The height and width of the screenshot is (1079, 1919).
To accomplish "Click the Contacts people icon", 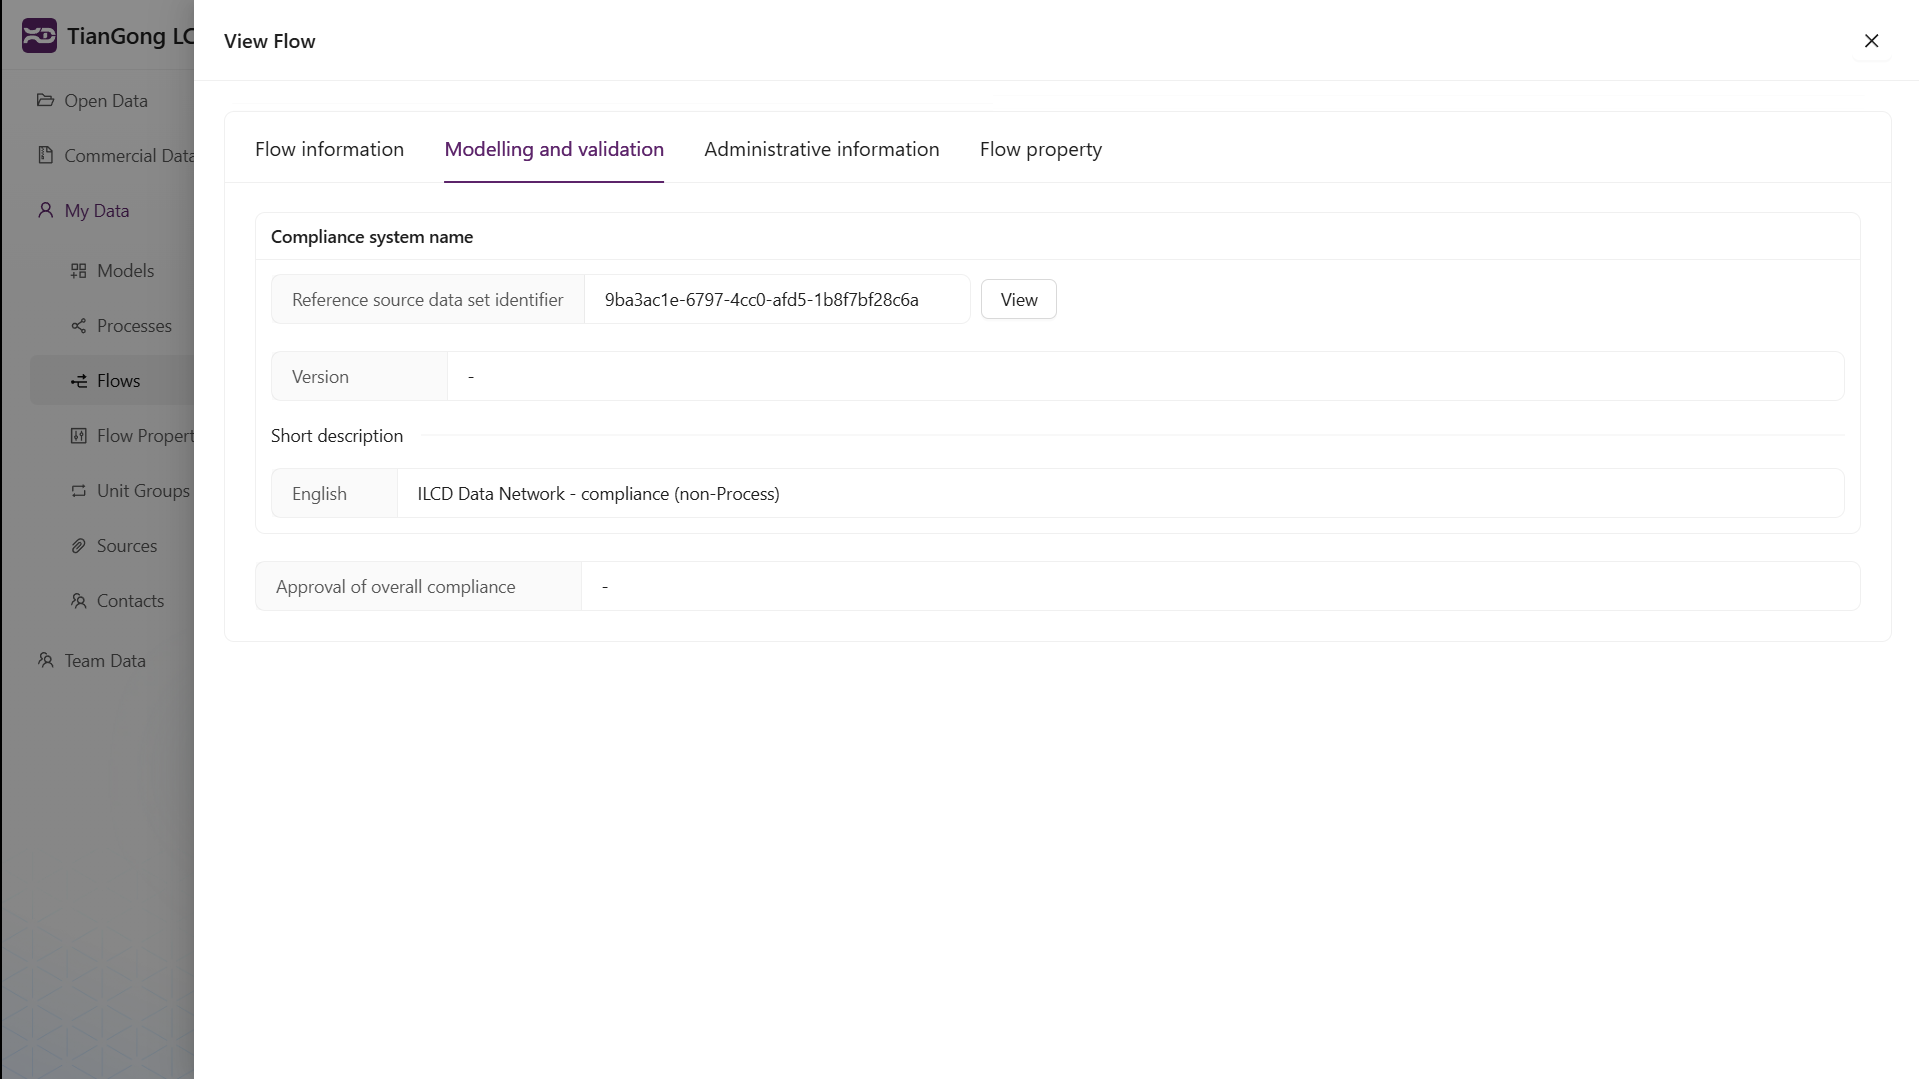I will 78,601.
